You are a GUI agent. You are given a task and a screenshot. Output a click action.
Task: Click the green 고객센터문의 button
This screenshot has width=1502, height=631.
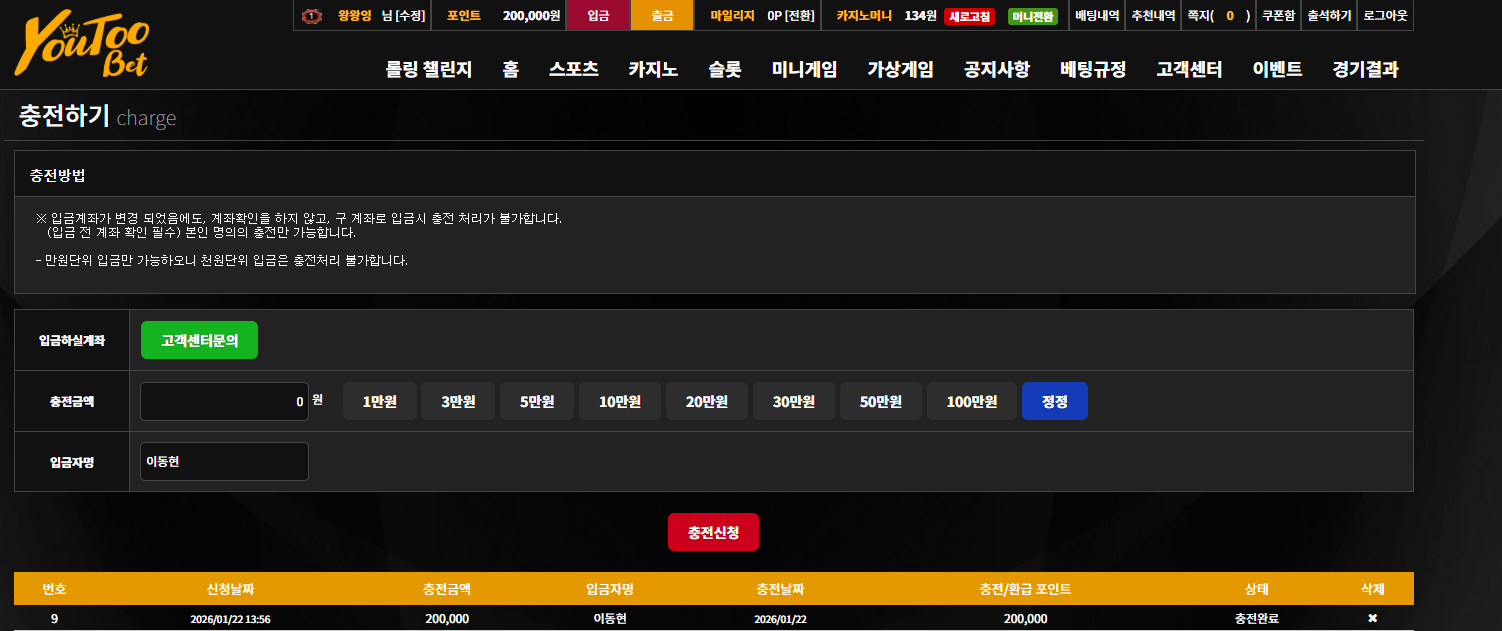click(x=199, y=340)
